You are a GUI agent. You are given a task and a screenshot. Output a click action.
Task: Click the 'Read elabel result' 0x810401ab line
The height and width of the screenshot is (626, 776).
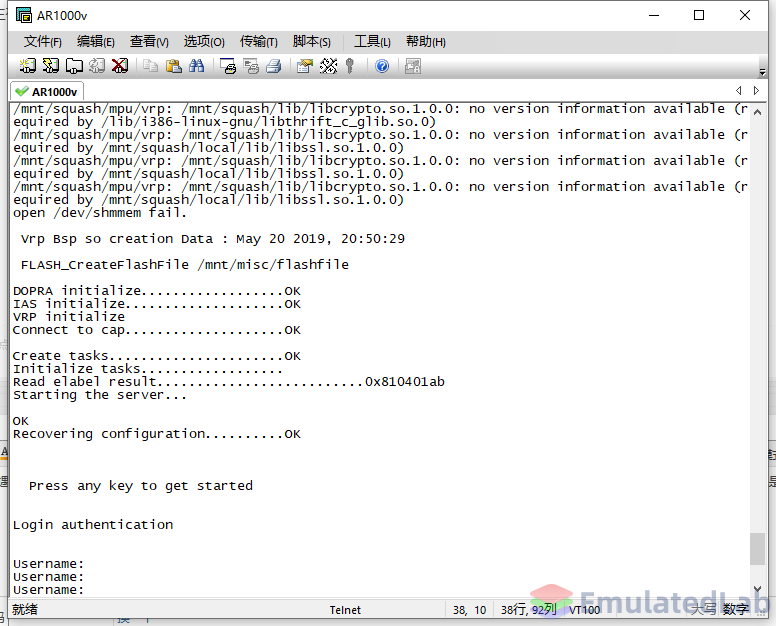(229, 382)
